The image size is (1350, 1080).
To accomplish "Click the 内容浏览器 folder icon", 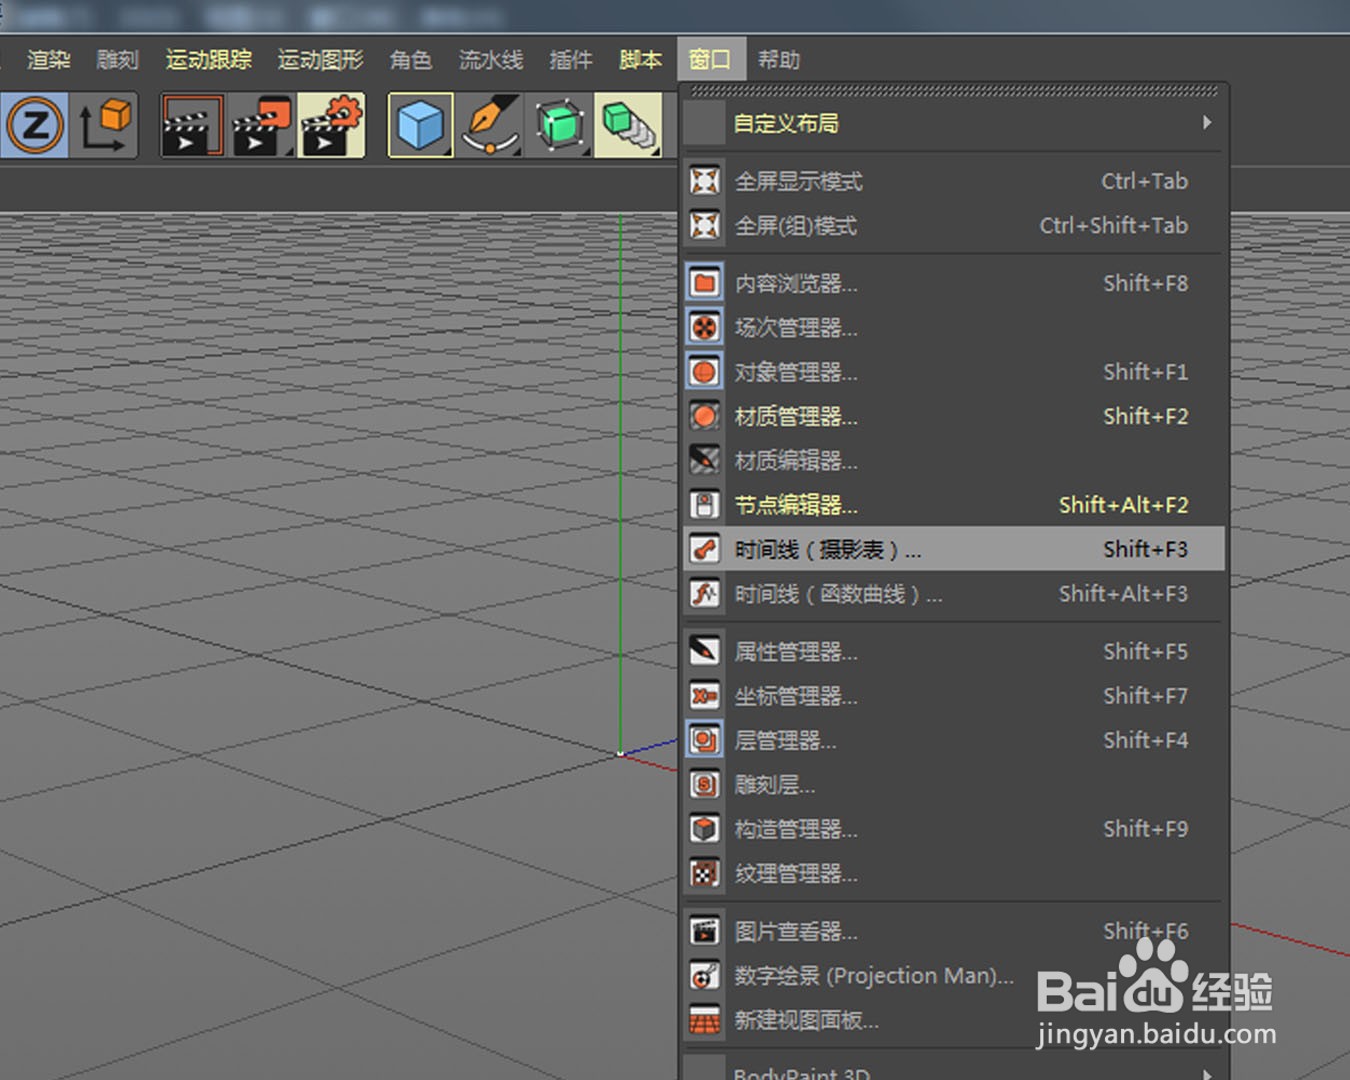I will coord(705,283).
